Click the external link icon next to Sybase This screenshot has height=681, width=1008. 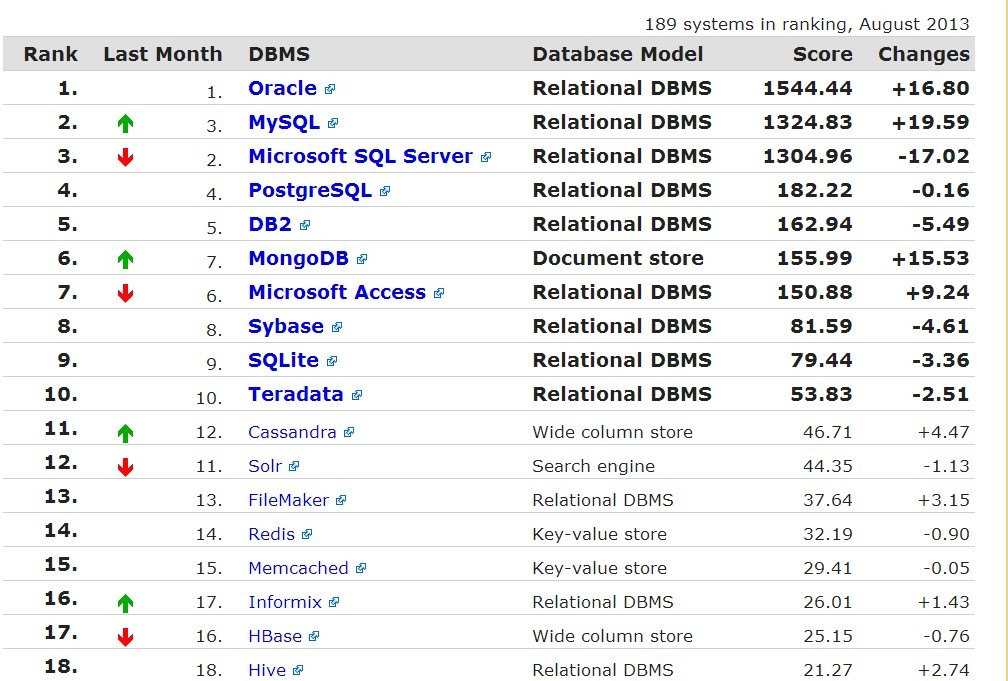[x=337, y=327]
